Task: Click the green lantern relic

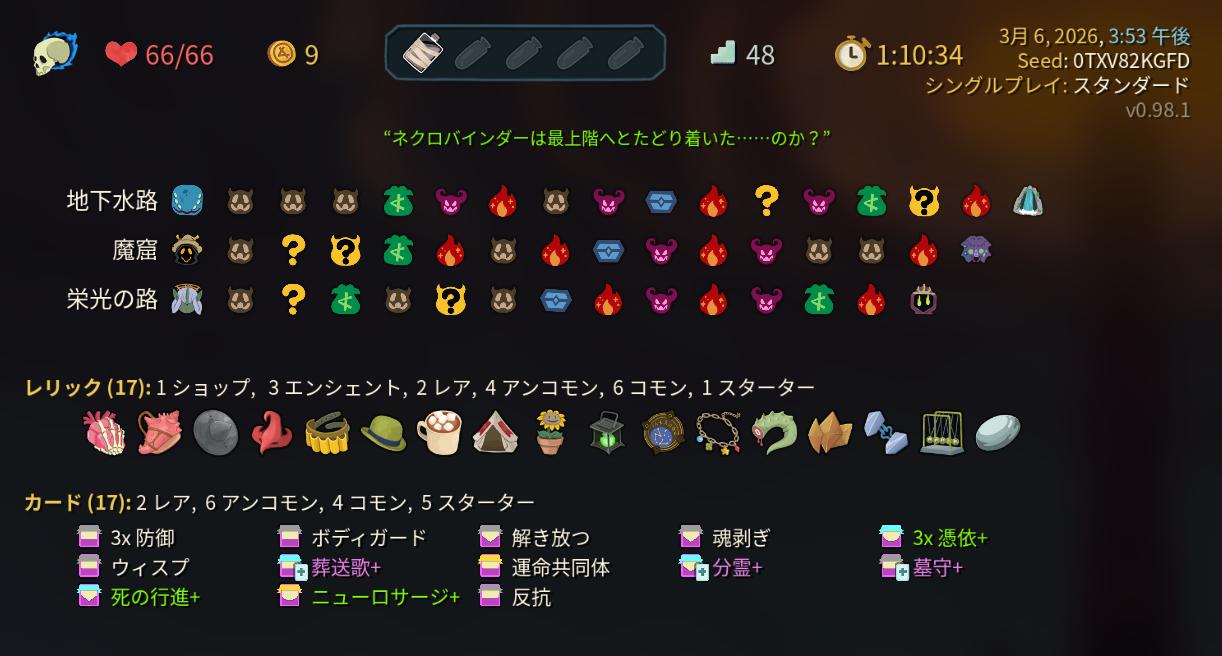Action: coord(606,433)
